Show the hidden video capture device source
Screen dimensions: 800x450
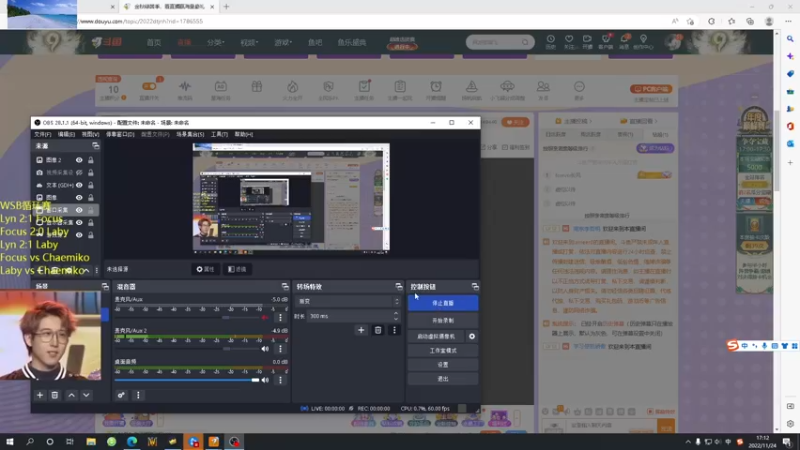pos(79,172)
